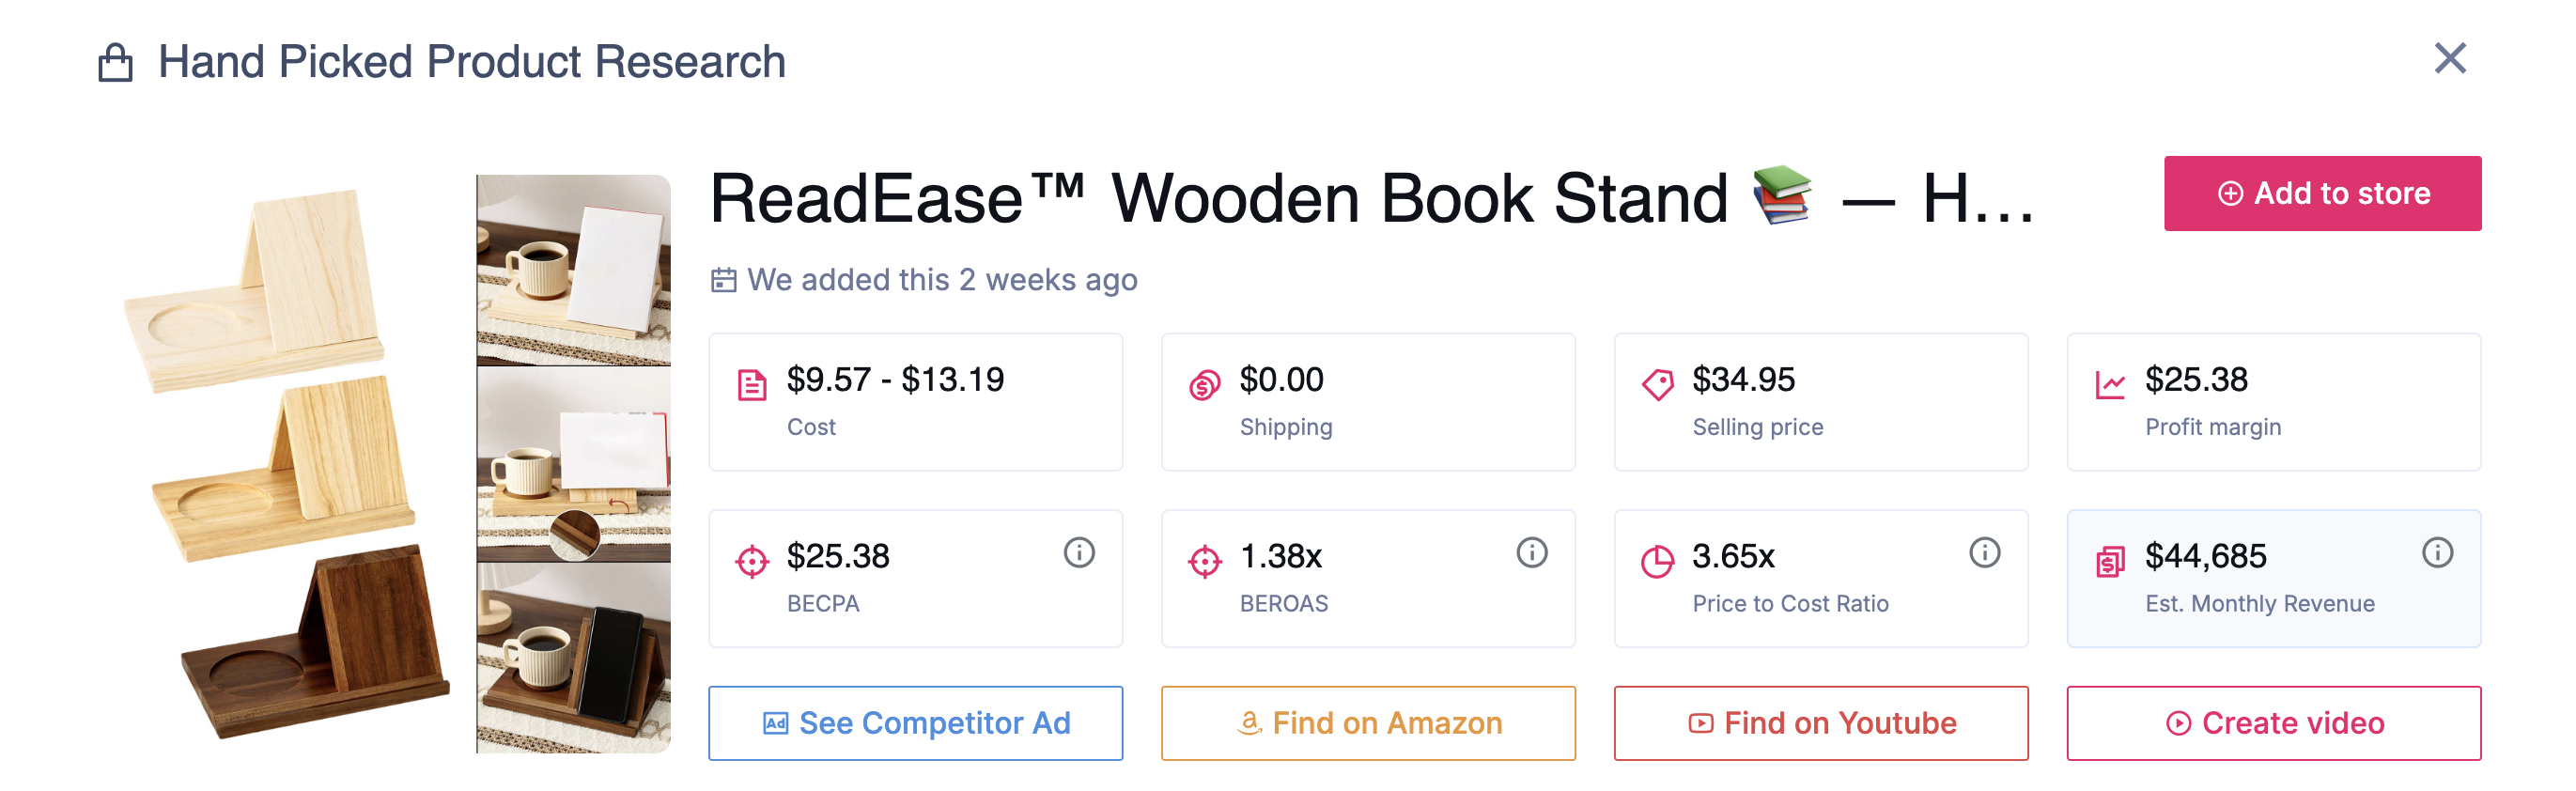2576x791 pixels.
Task: Open the Price to Cost Ratio info tooltip
Action: coord(1984,551)
